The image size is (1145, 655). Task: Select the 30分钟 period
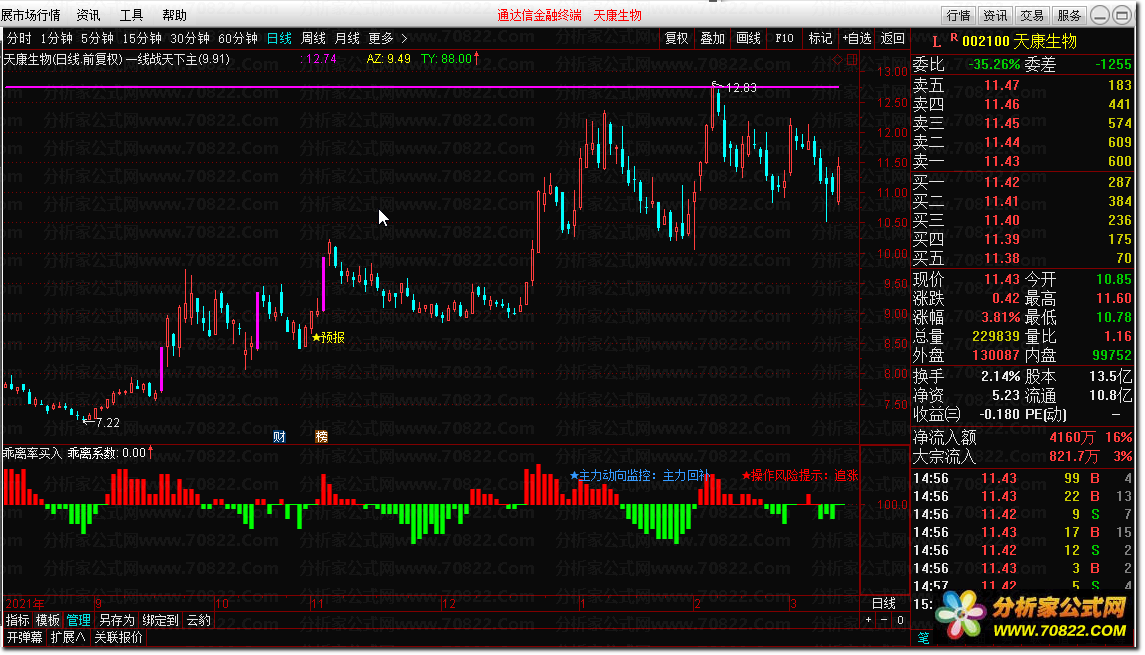click(x=190, y=39)
